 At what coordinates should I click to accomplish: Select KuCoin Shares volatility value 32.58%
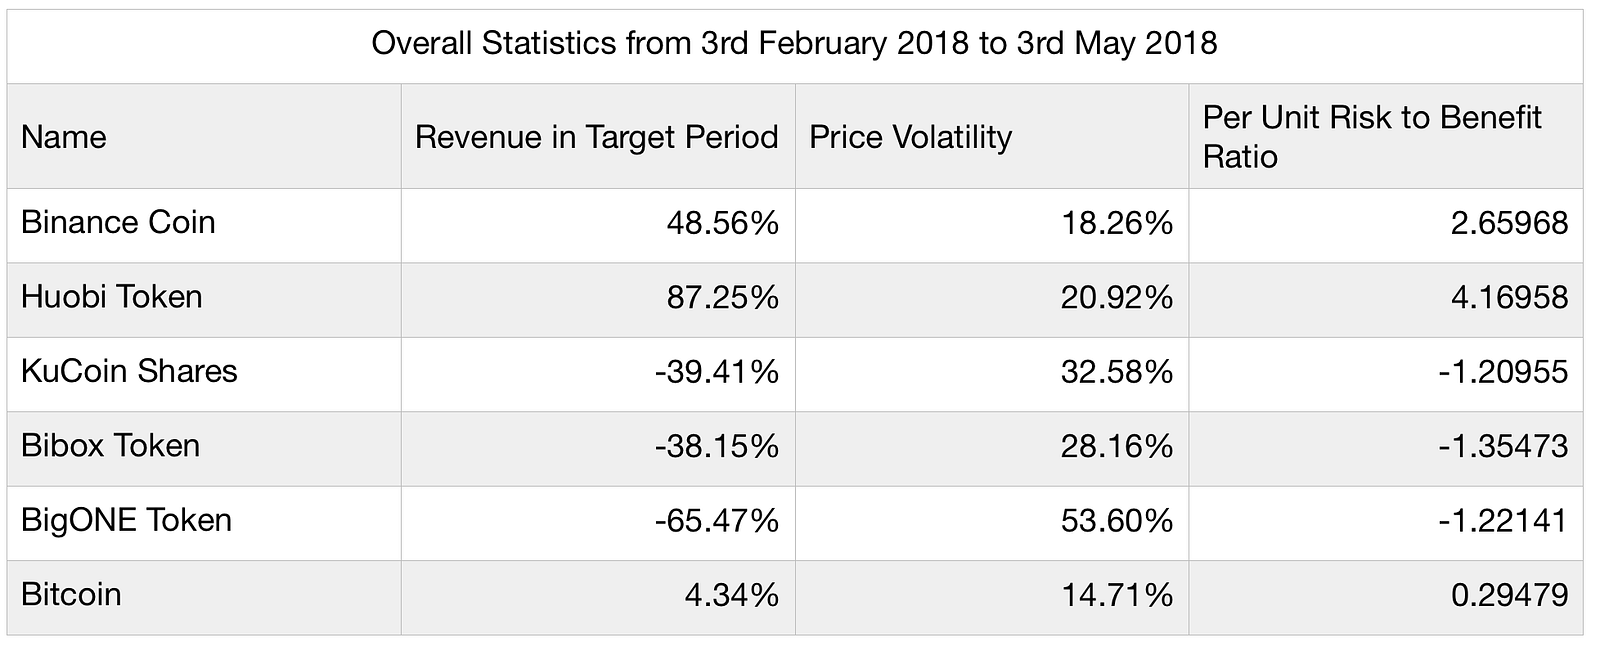(x=1116, y=372)
